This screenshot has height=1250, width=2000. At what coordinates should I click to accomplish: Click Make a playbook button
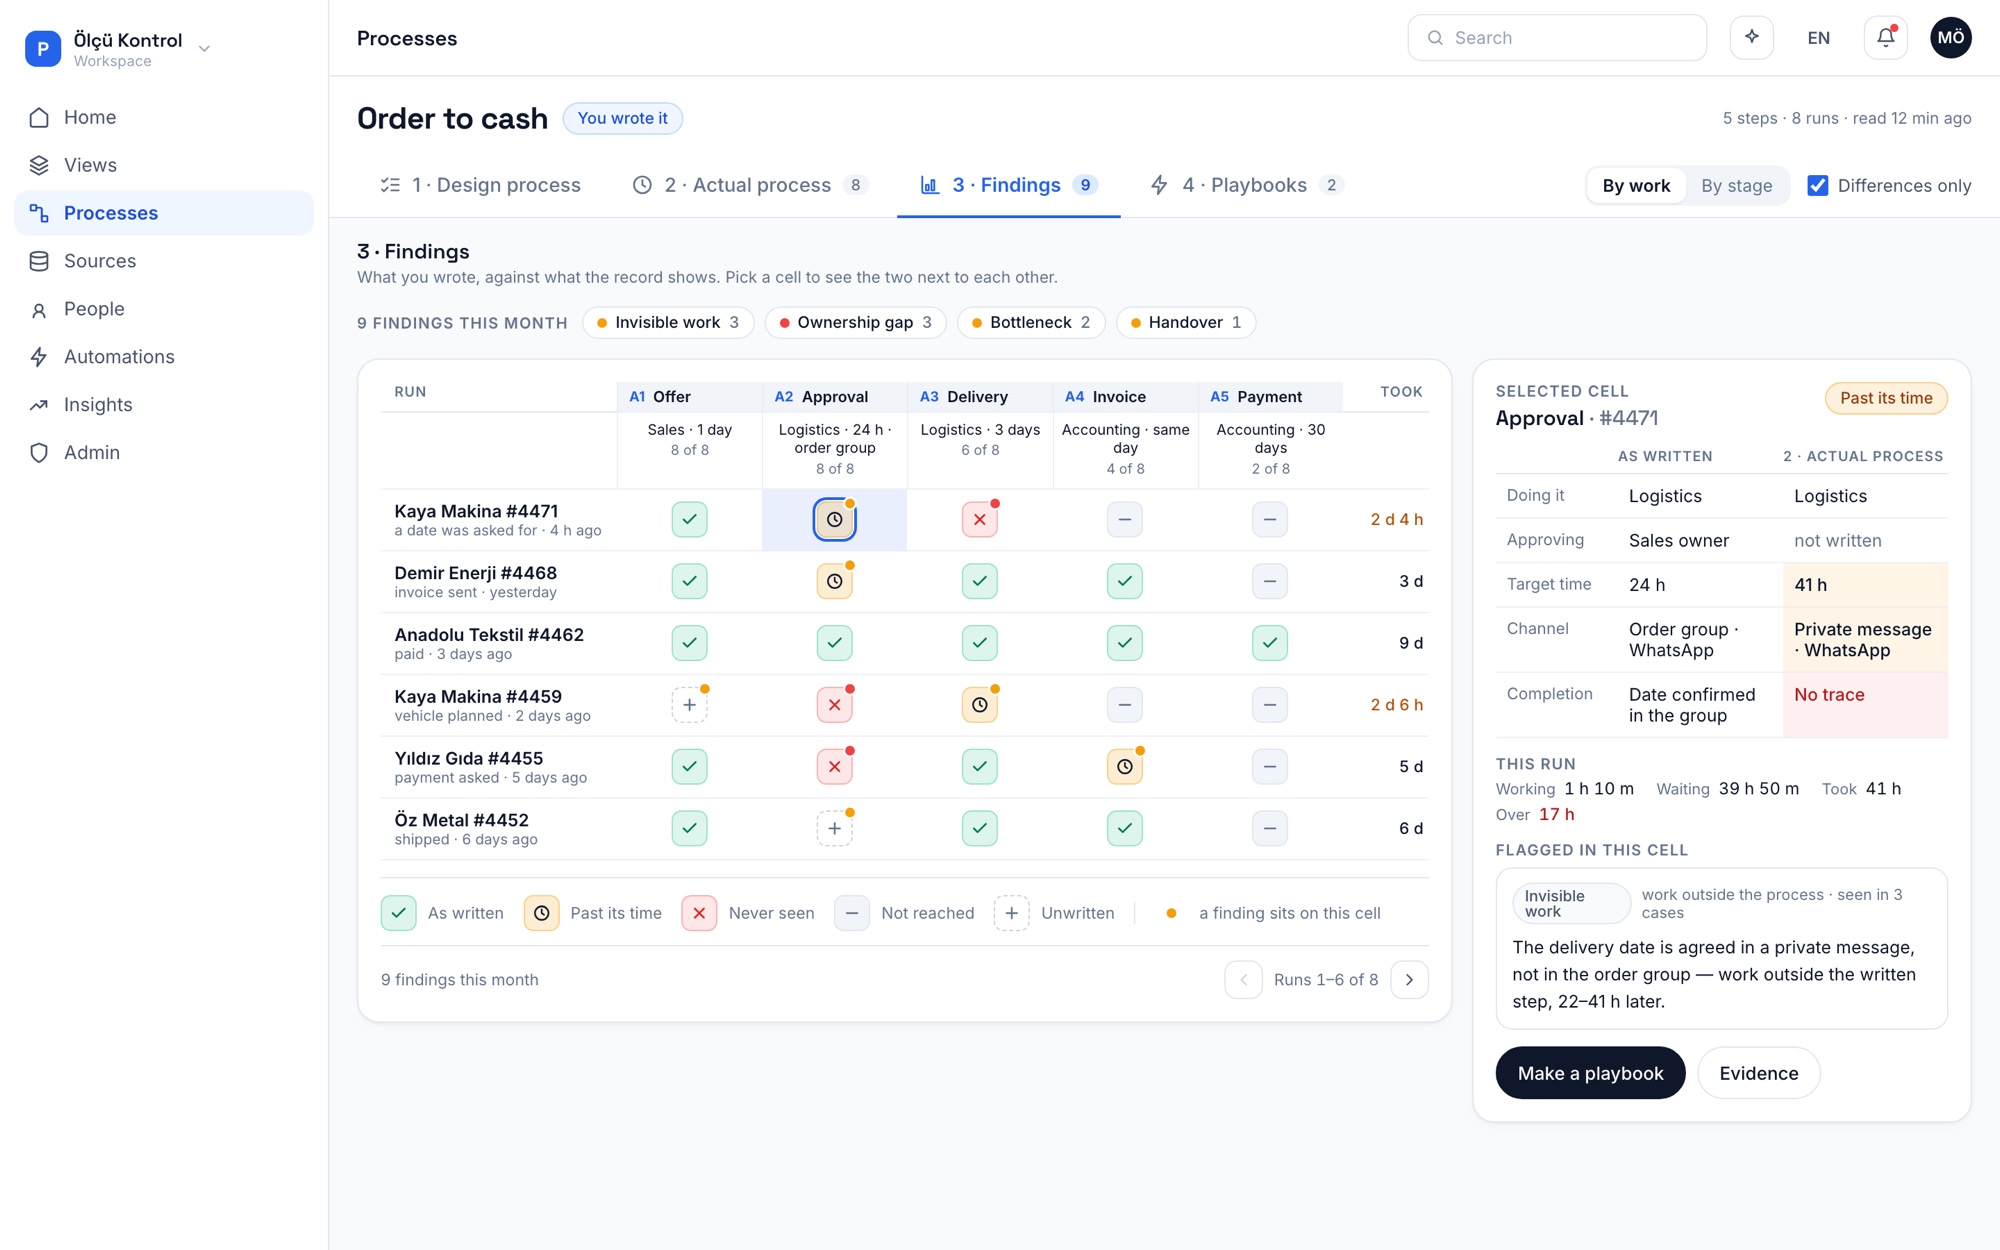1590,1073
